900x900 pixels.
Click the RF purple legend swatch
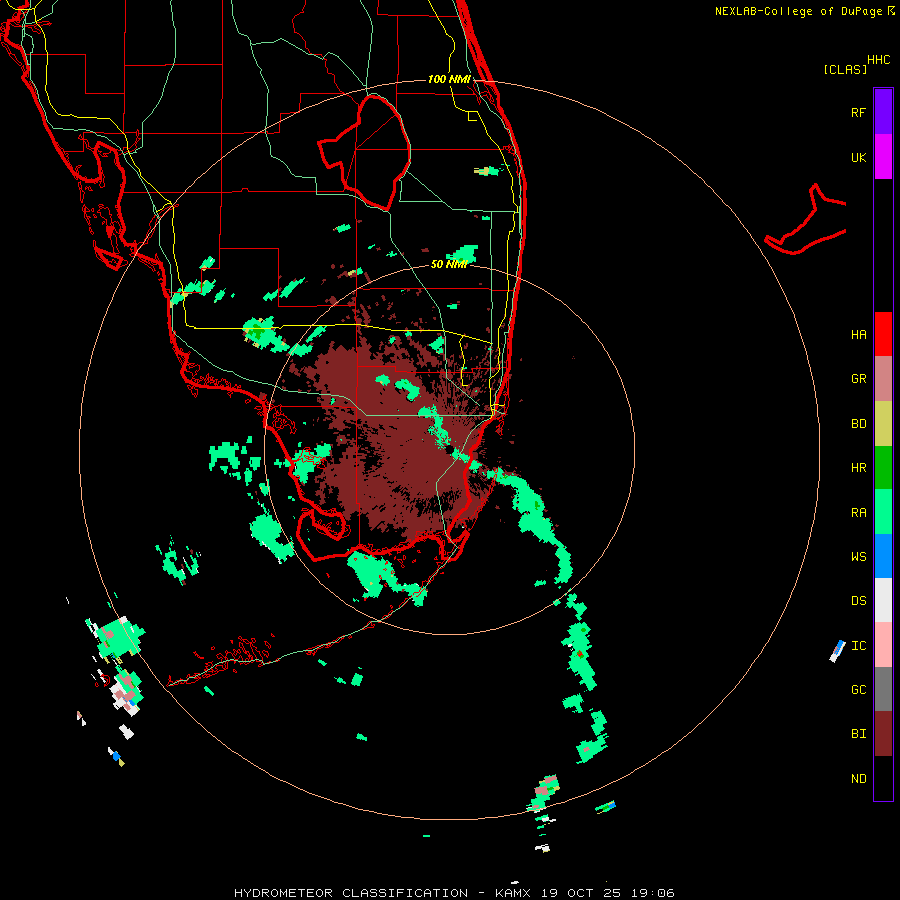[x=883, y=112]
